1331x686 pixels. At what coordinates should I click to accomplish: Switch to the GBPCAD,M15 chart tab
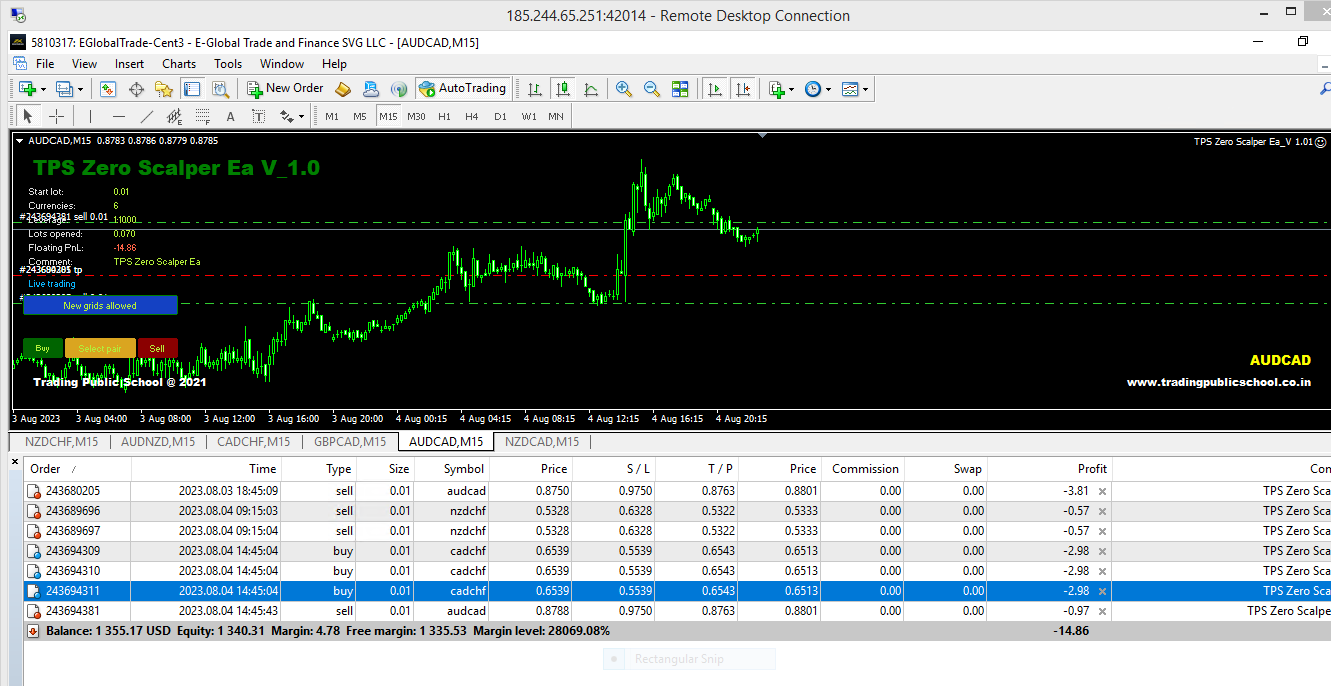[349, 441]
